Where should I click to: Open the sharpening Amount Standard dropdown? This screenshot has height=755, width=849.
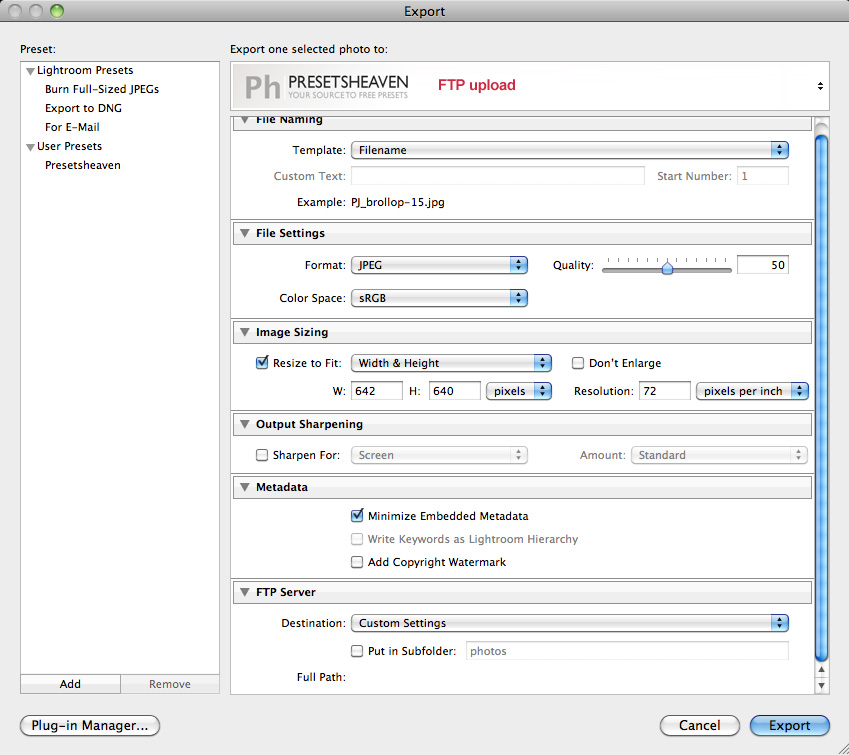point(719,455)
